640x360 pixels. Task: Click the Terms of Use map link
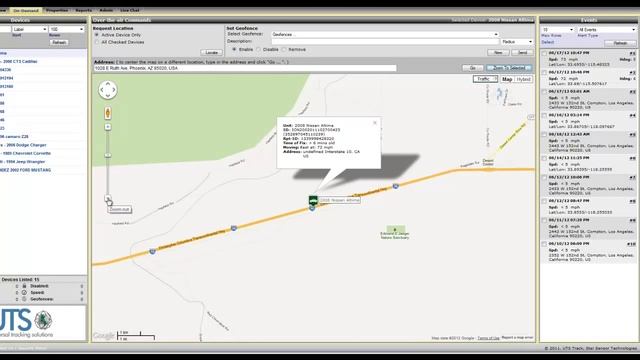488,338
